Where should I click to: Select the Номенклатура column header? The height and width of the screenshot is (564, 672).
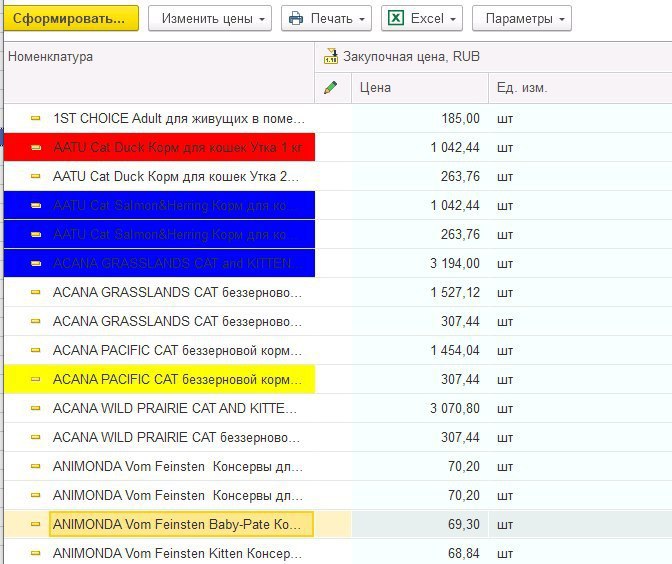tap(159, 72)
